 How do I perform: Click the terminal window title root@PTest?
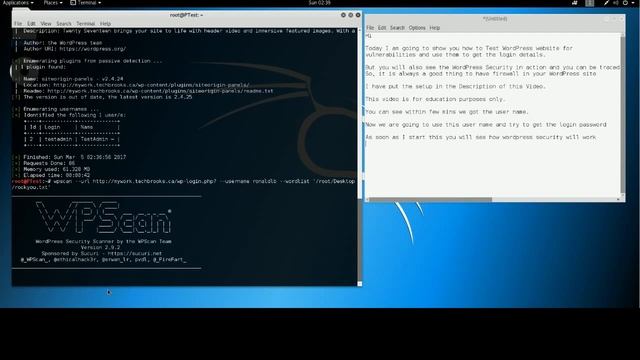point(187,15)
